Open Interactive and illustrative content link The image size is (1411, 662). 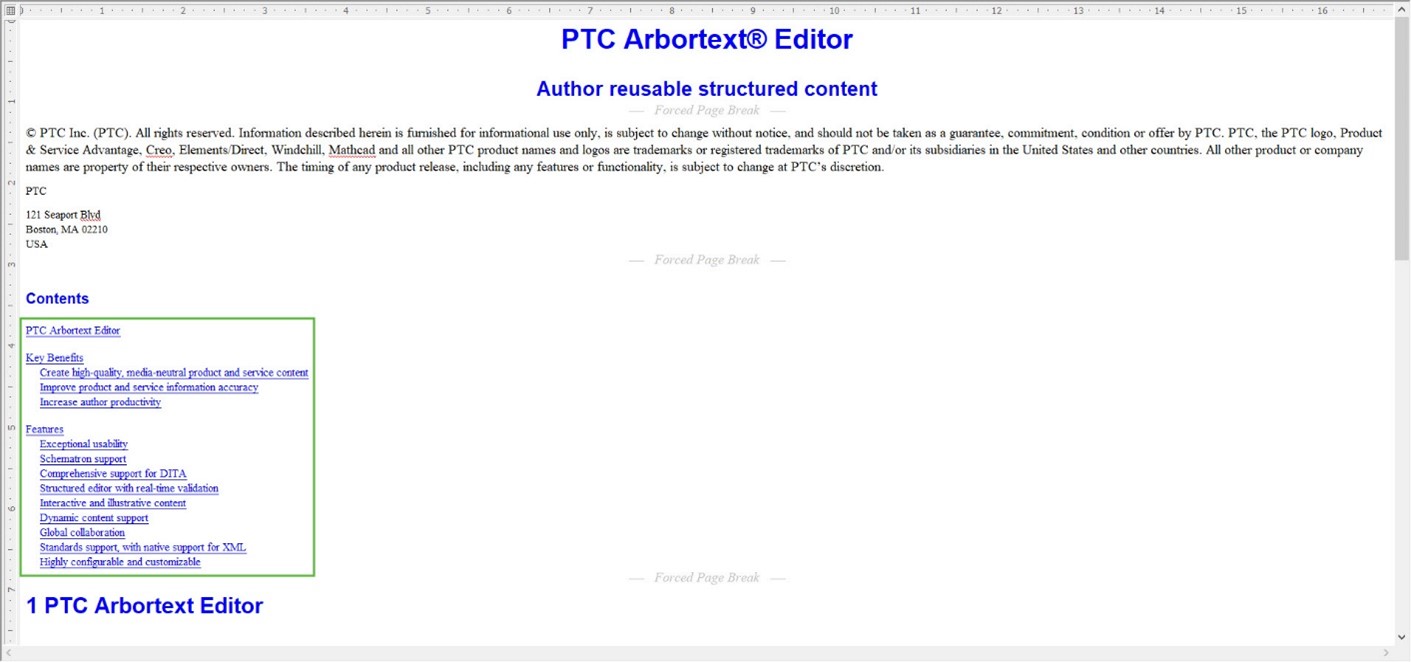pyautogui.click(x=113, y=503)
